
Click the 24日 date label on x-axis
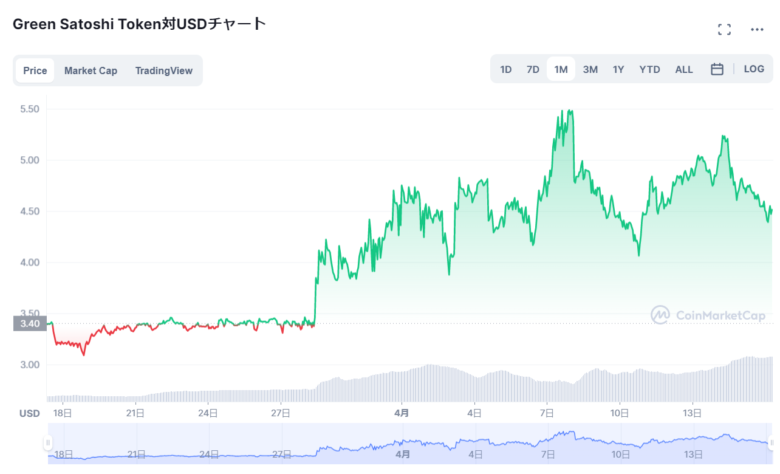pos(207,413)
